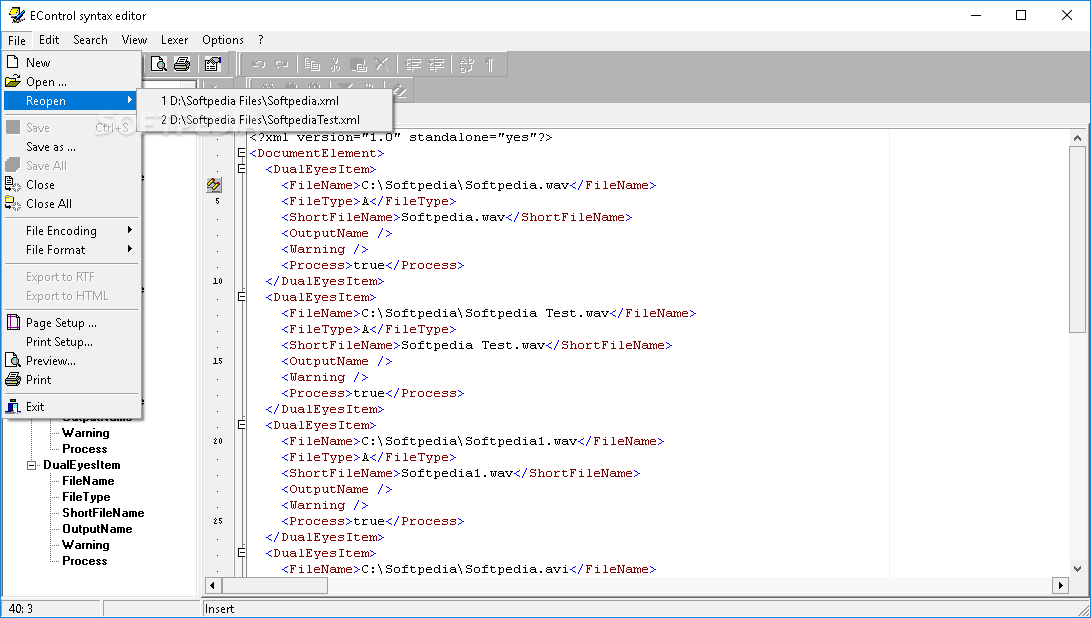The image size is (1091, 618).
Task: Click the xml version declaration line
Action: click(401, 137)
